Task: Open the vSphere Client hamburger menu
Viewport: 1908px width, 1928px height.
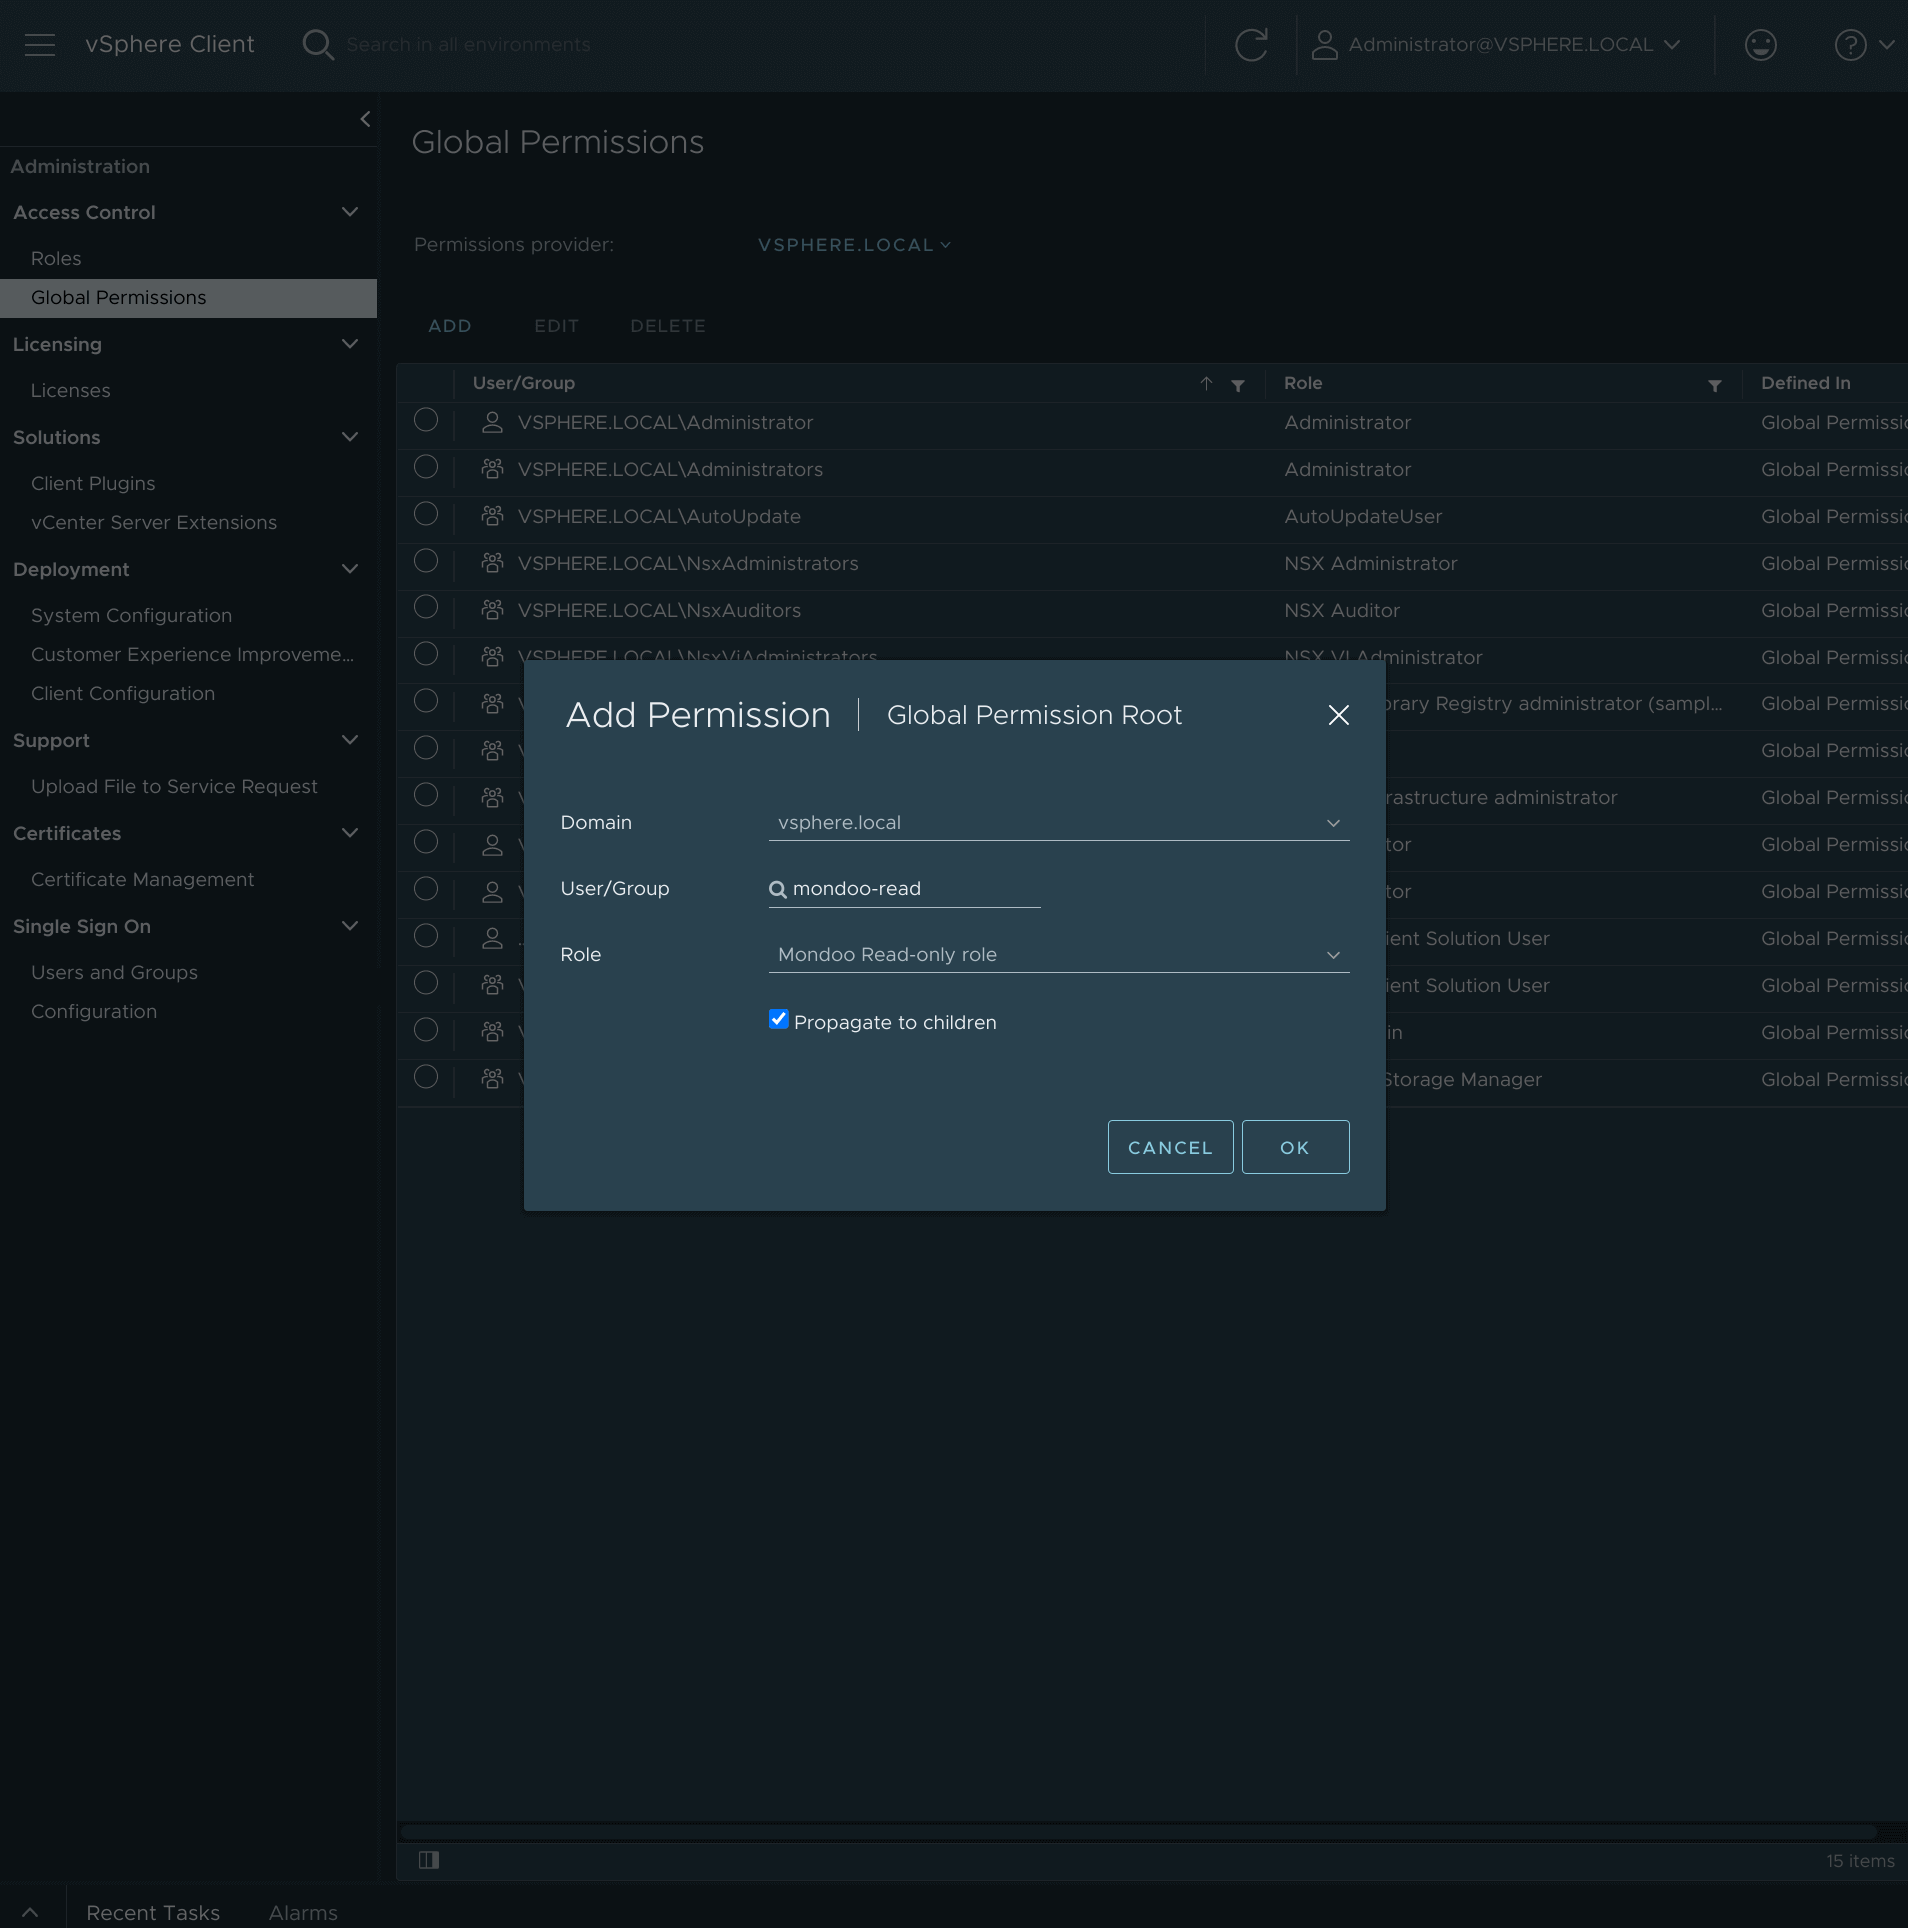Action: (40, 44)
